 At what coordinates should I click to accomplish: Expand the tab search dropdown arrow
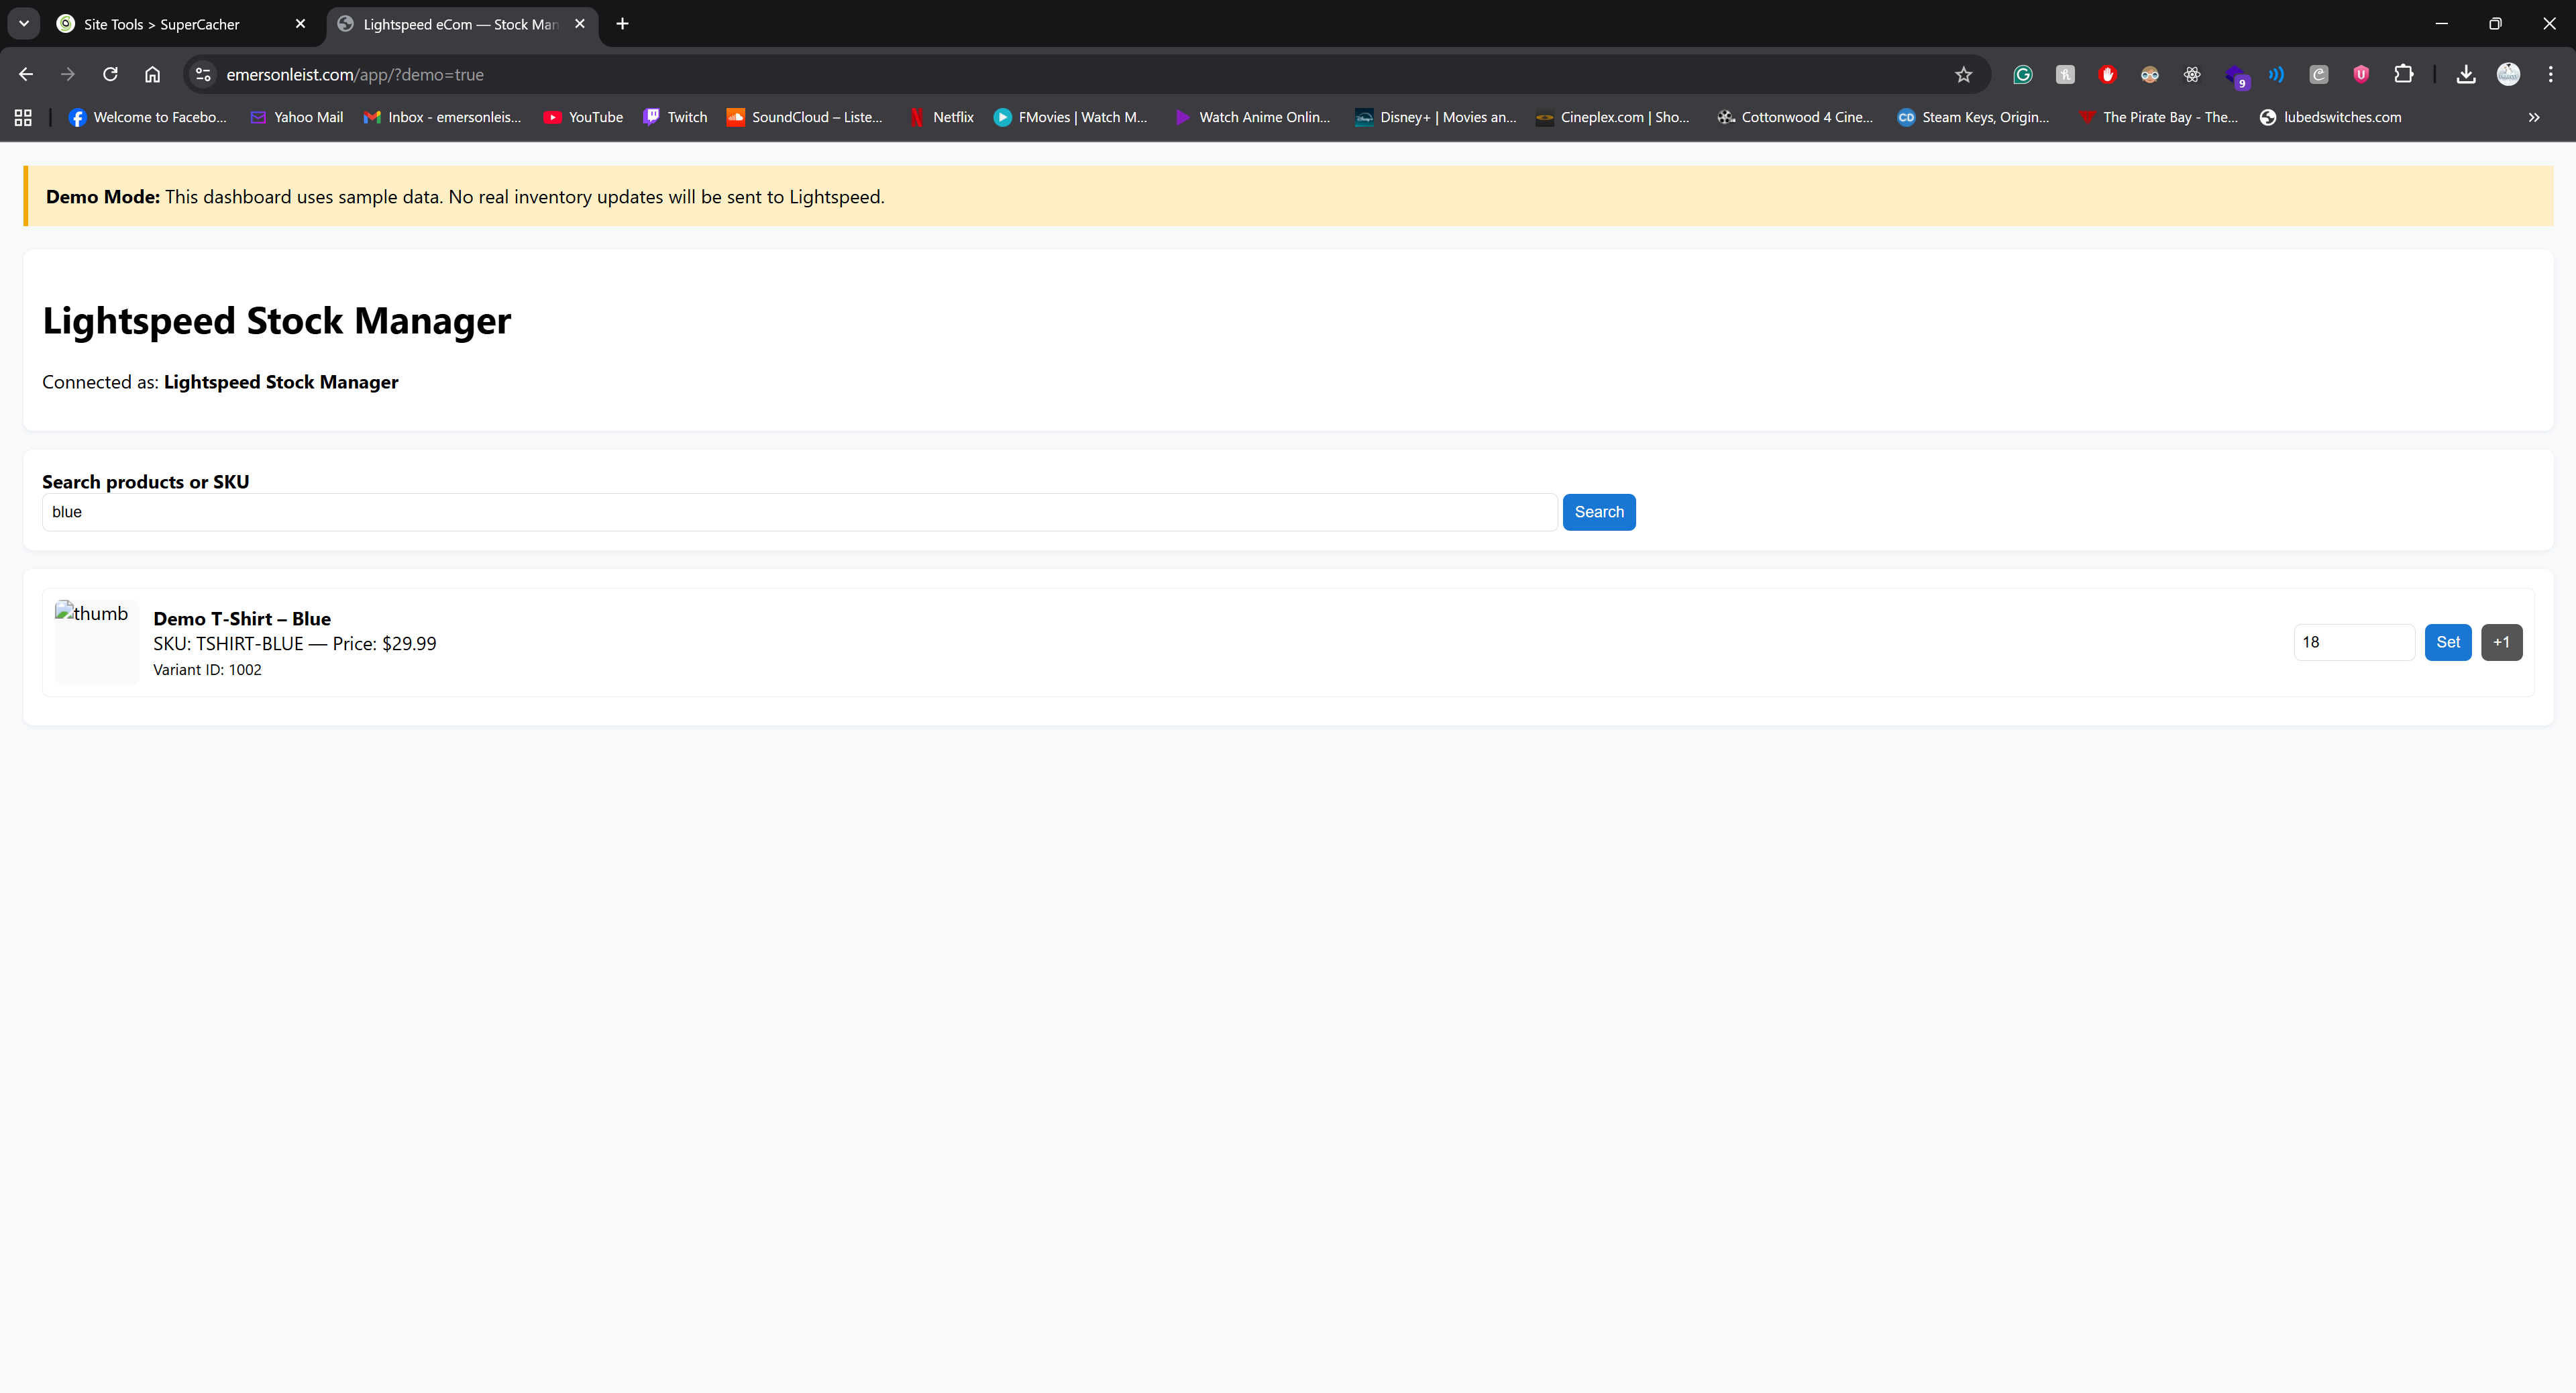[x=24, y=24]
